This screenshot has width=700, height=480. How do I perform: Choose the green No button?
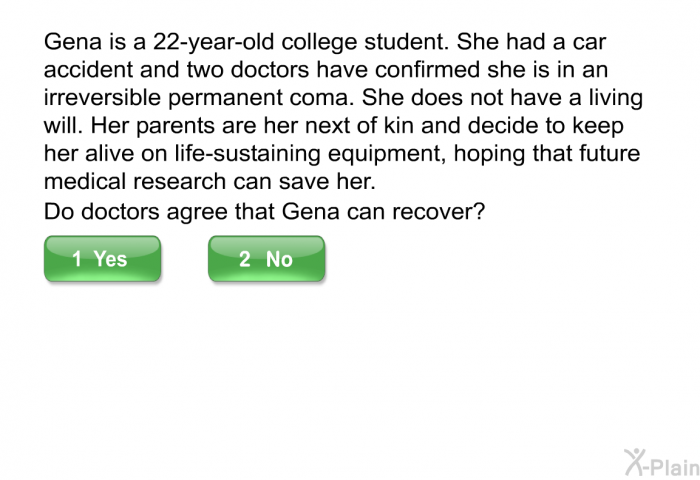click(267, 259)
